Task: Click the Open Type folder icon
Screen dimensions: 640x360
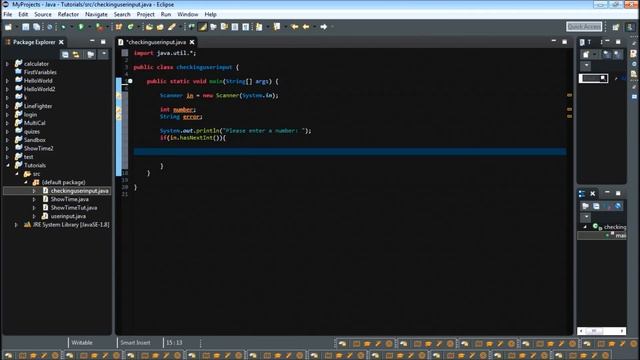Action: 149,27
